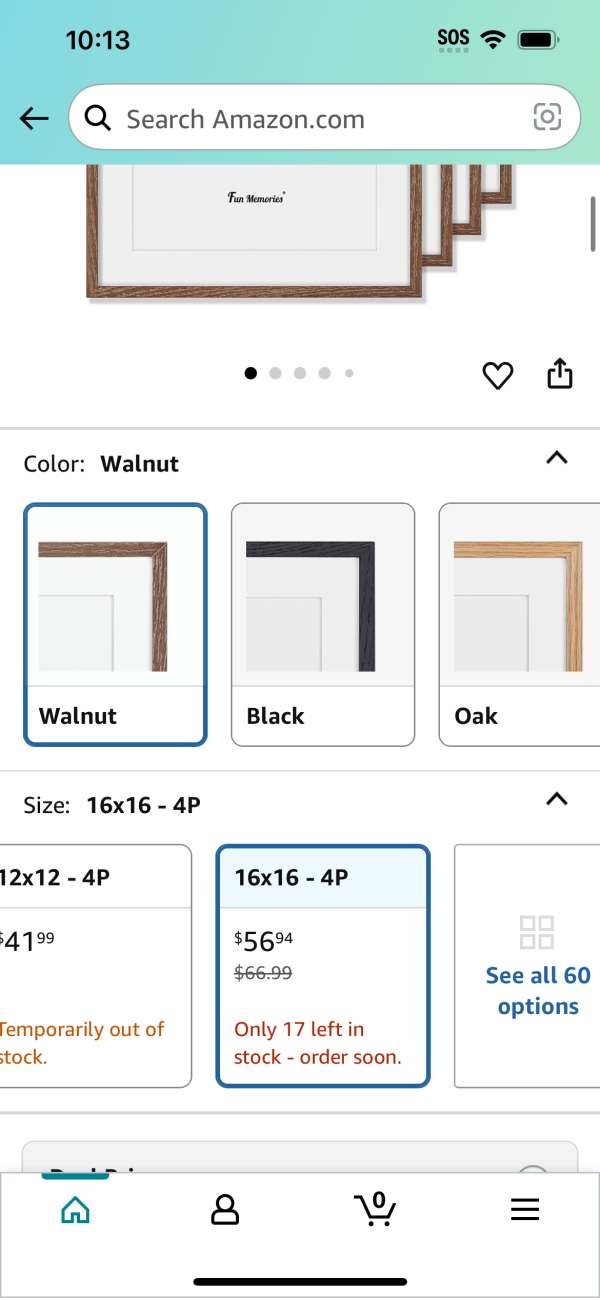Image resolution: width=600 pixels, height=1298 pixels.
Task: Tap the back arrow icon
Action: tap(34, 119)
